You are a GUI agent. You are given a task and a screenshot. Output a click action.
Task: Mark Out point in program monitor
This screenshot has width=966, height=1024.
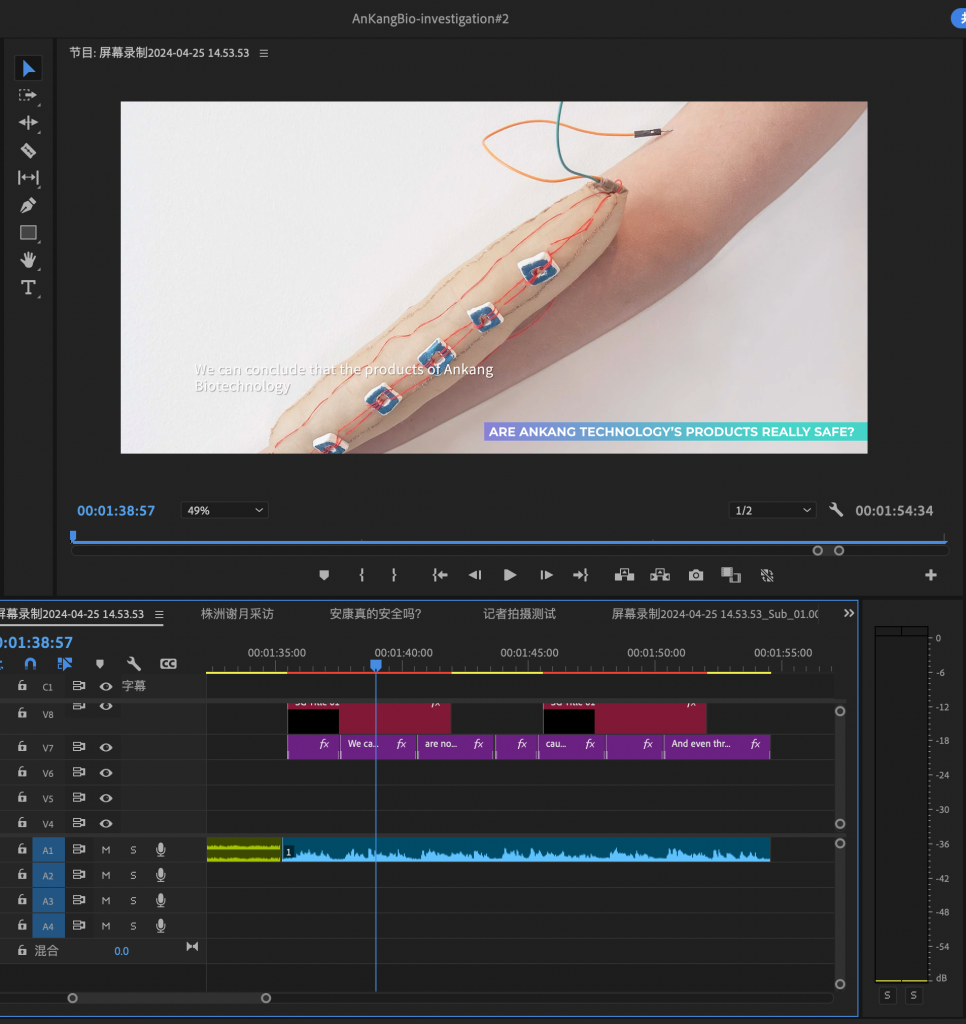coord(394,575)
